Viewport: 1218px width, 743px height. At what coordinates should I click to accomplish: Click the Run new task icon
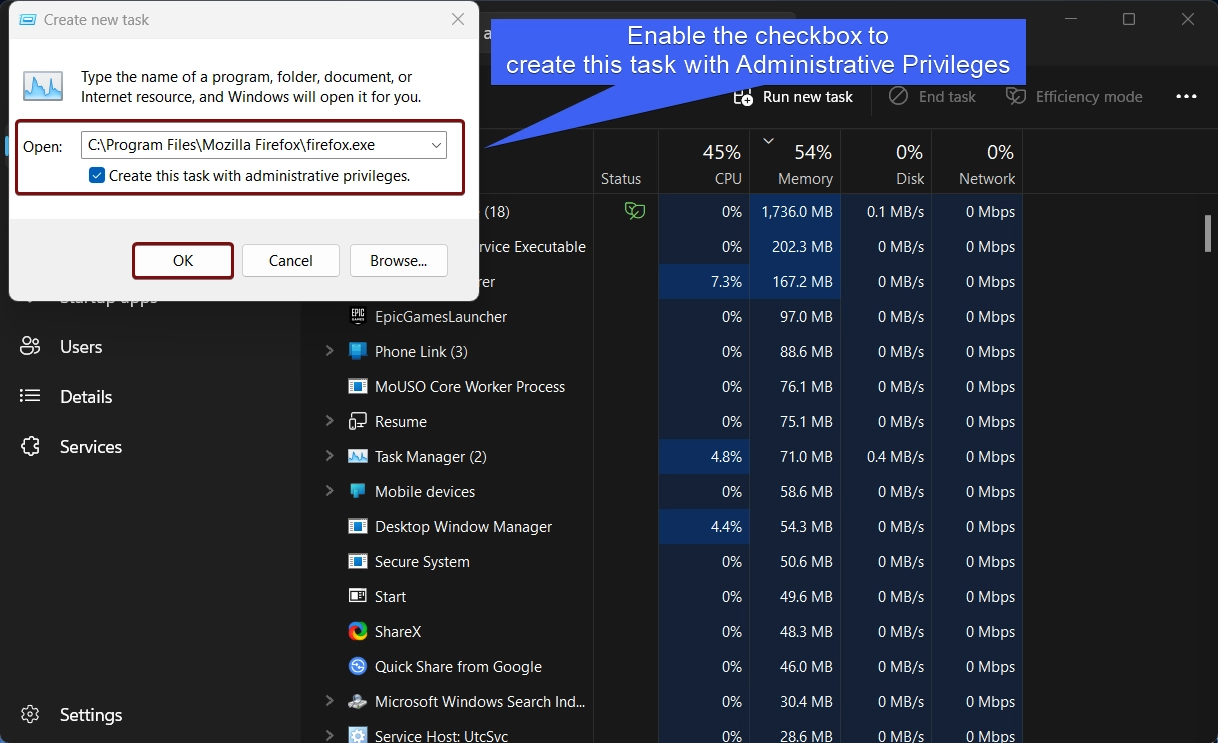[x=743, y=97]
